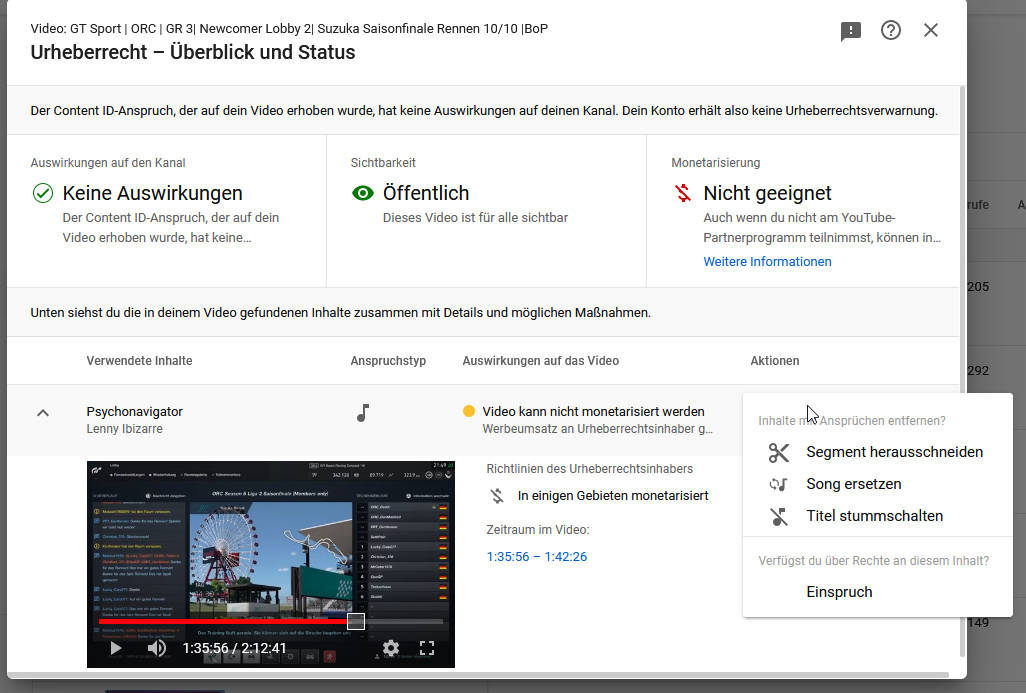Viewport: 1026px width, 693px height.
Task: Open video player settings gear
Action: click(391, 648)
